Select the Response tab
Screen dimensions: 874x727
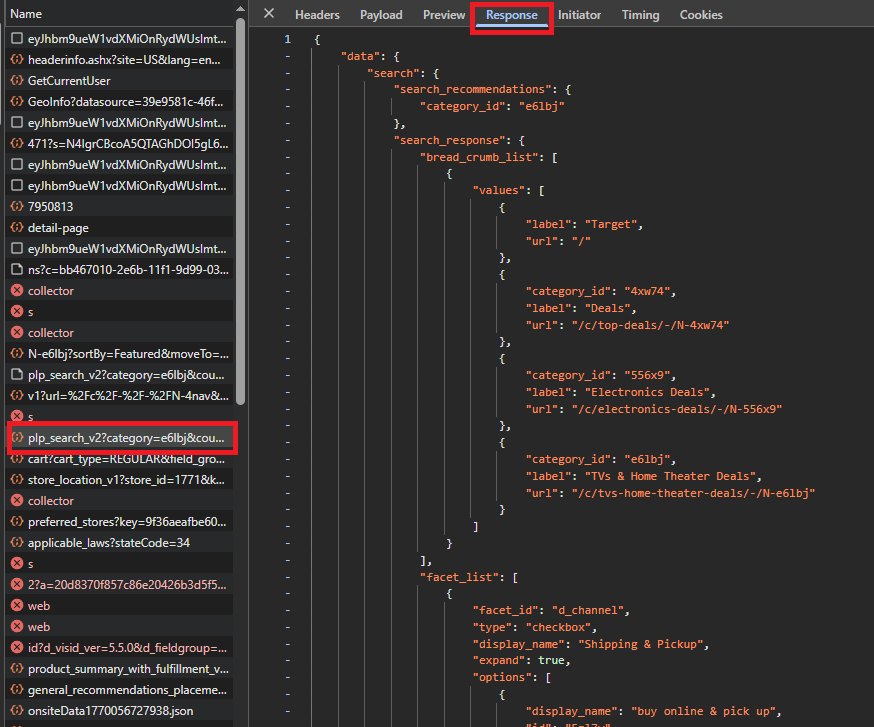point(512,15)
